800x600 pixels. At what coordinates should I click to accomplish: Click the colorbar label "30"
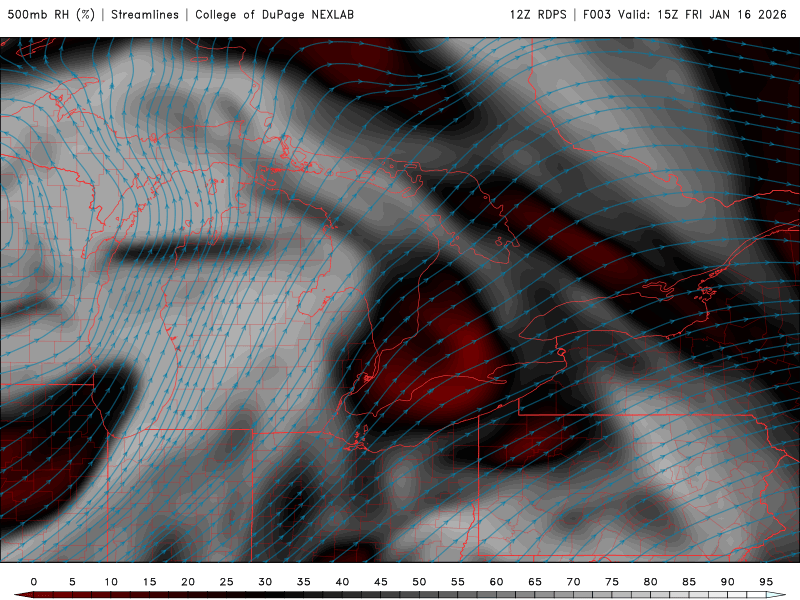[x=265, y=582]
